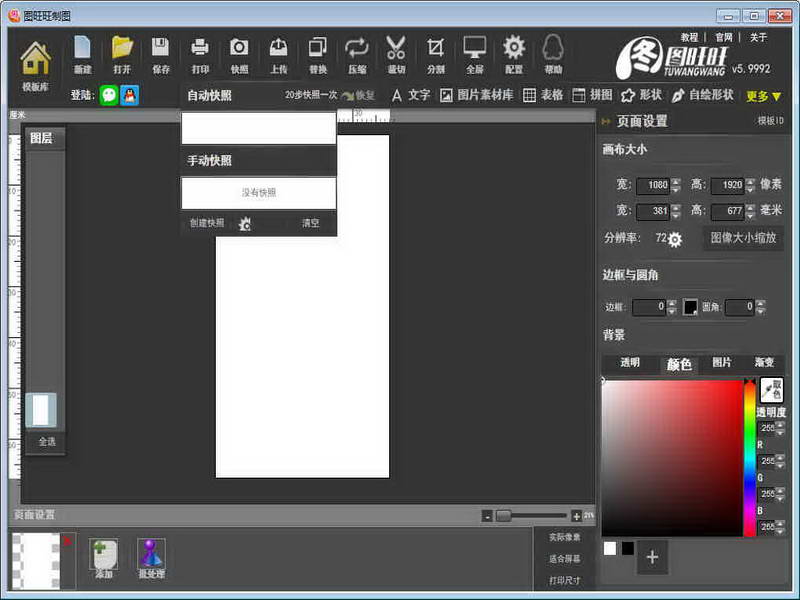This screenshot has height=600, width=800.
Task: Click the pixel width field 1080
Action: (x=653, y=185)
